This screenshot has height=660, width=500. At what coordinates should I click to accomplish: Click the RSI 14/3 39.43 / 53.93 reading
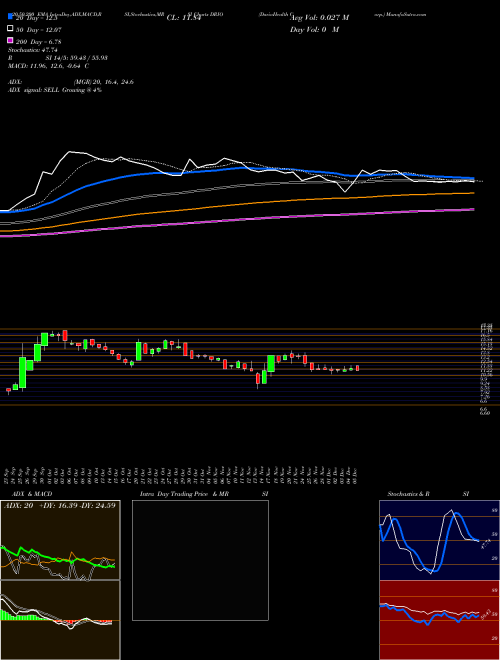click(x=58, y=58)
